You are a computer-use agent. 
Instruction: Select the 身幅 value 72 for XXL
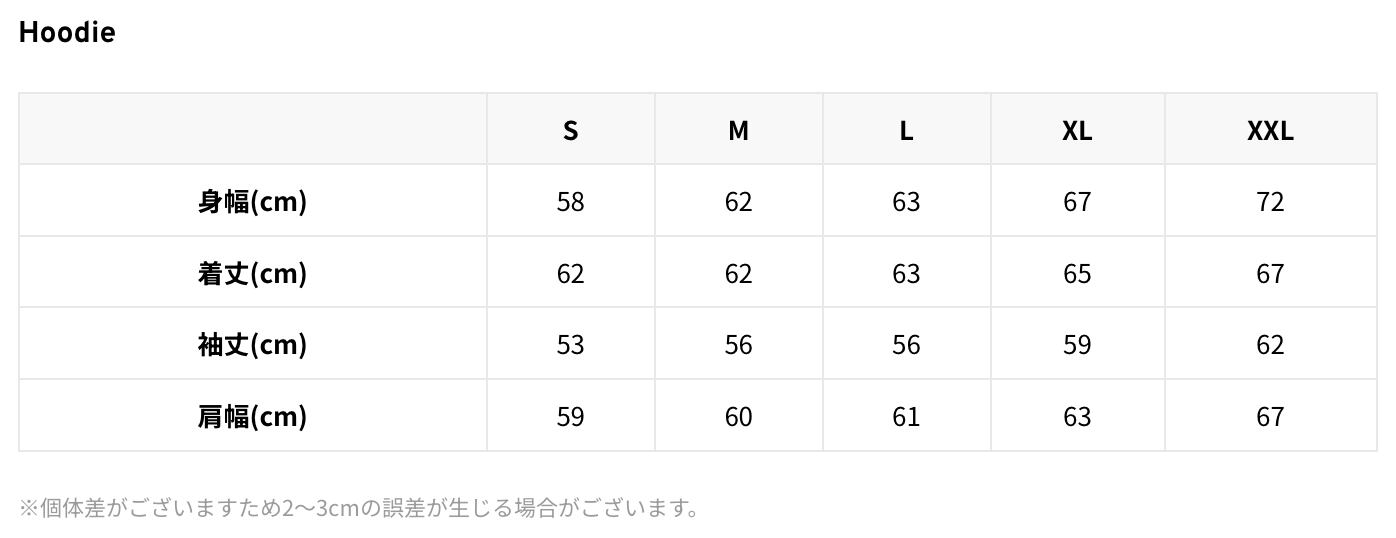click(x=1270, y=201)
